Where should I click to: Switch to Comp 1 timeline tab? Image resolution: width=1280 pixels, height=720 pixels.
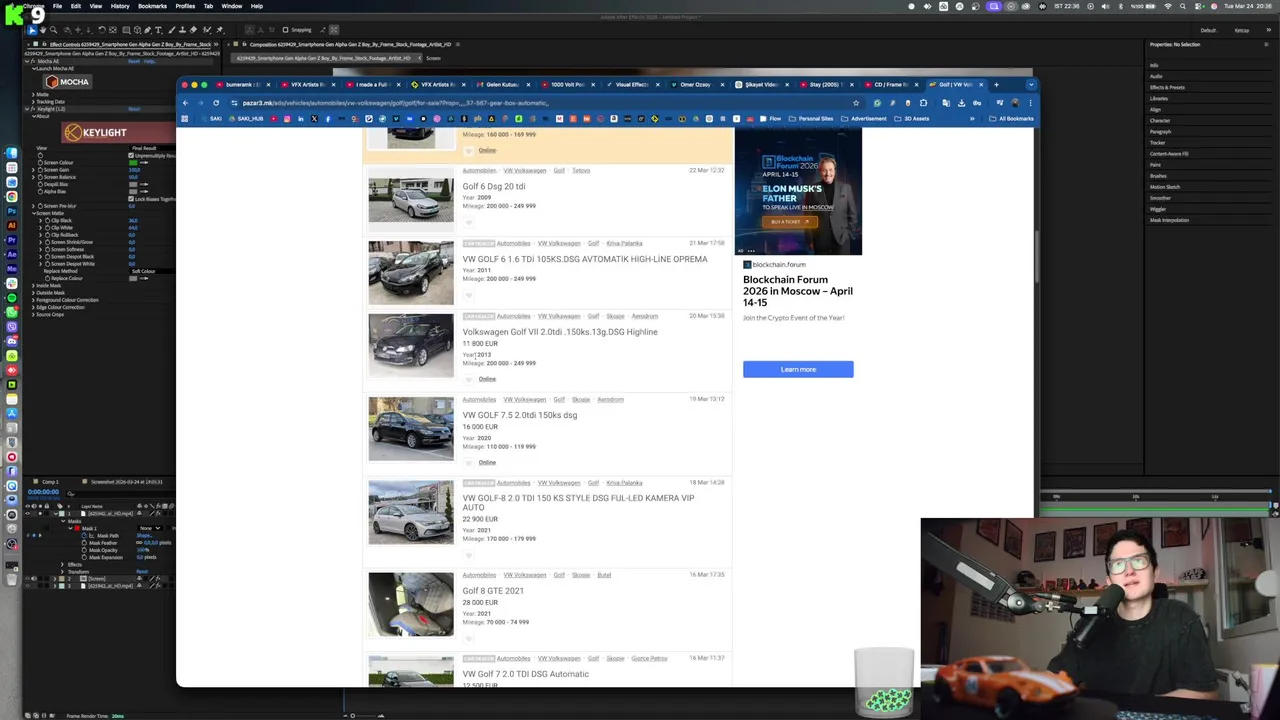50,482
